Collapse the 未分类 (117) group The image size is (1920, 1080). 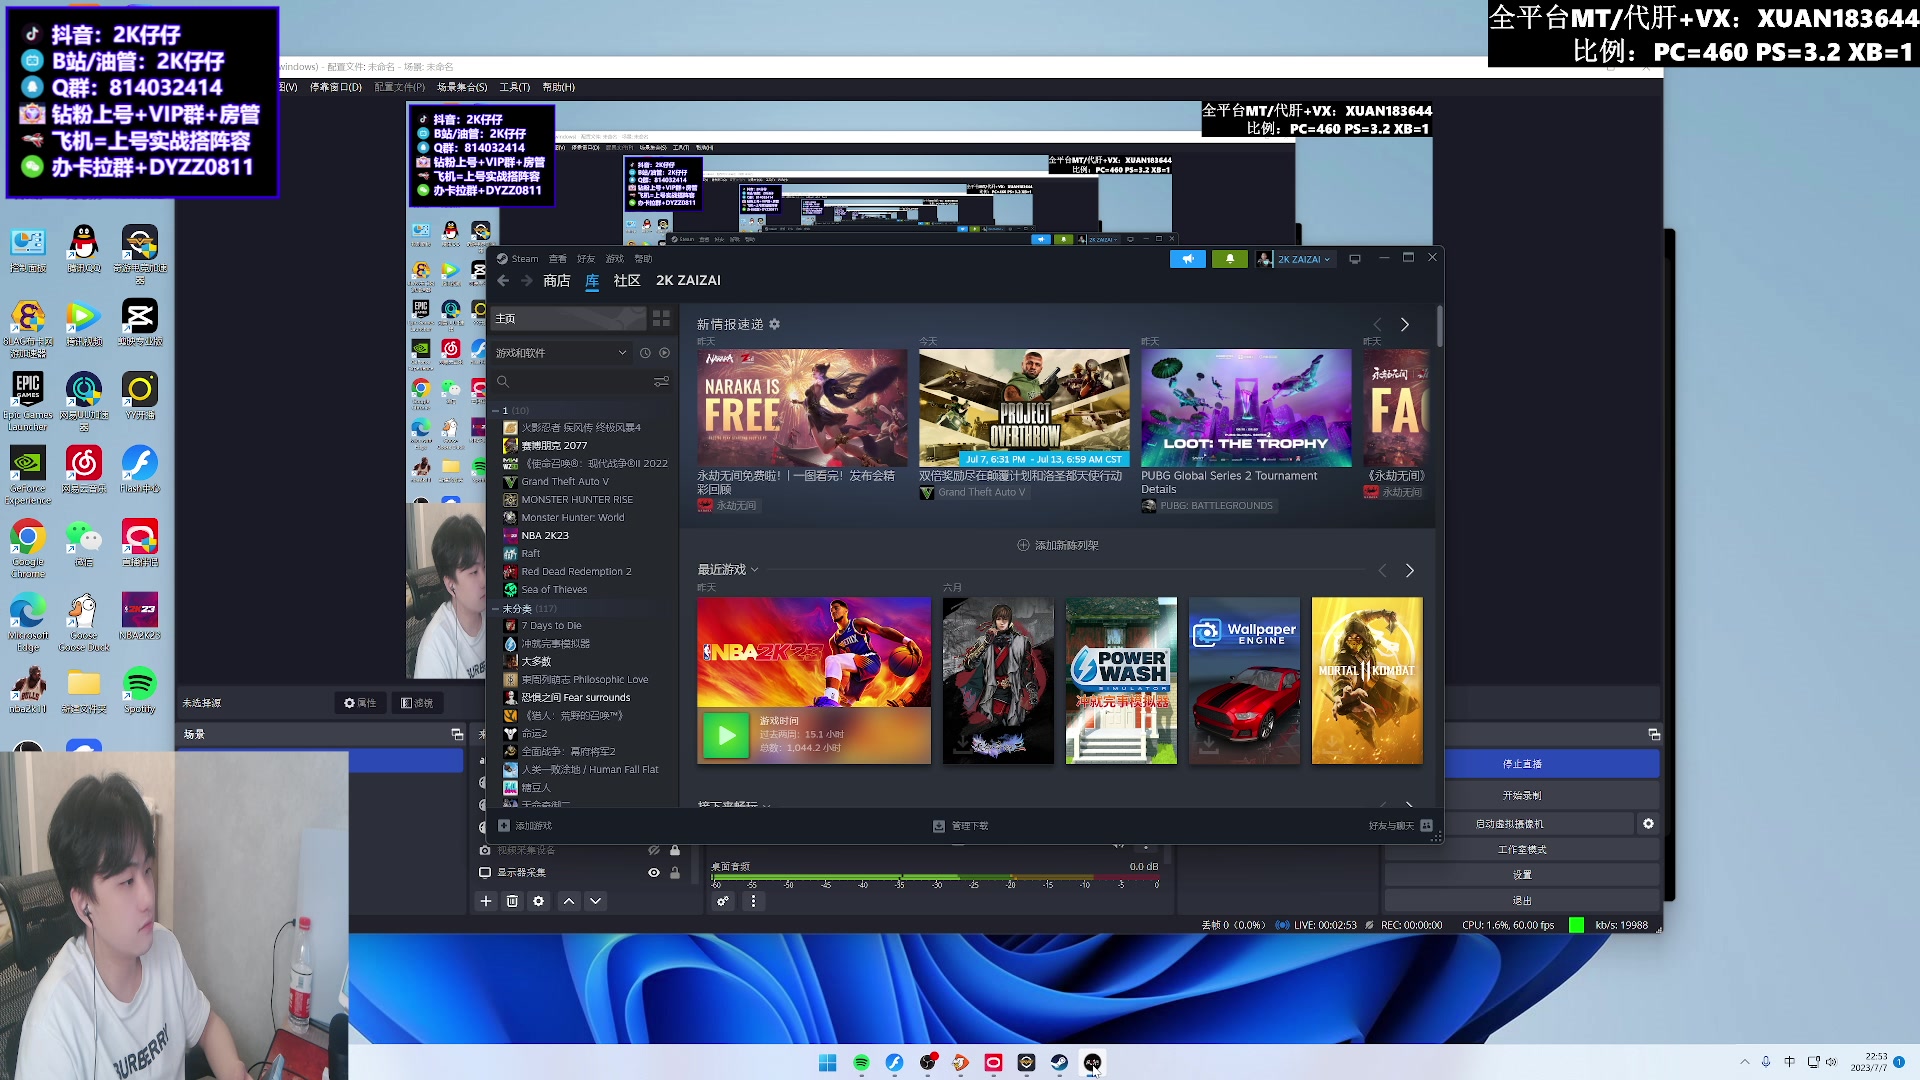coord(495,608)
